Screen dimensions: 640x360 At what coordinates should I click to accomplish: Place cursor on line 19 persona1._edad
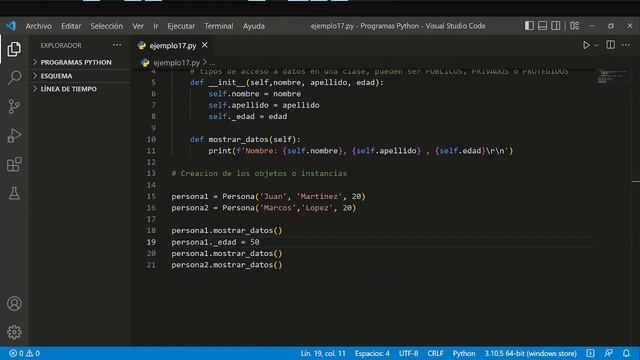point(215,242)
